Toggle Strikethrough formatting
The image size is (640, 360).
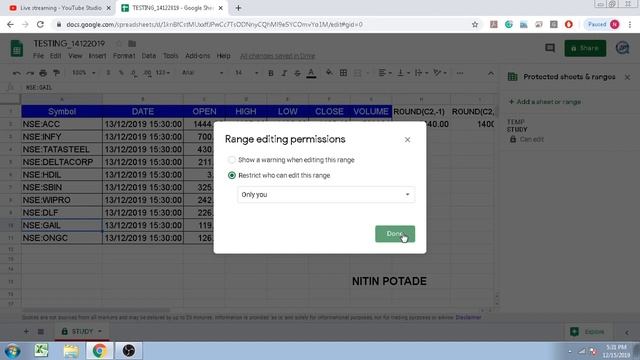tap(297, 73)
